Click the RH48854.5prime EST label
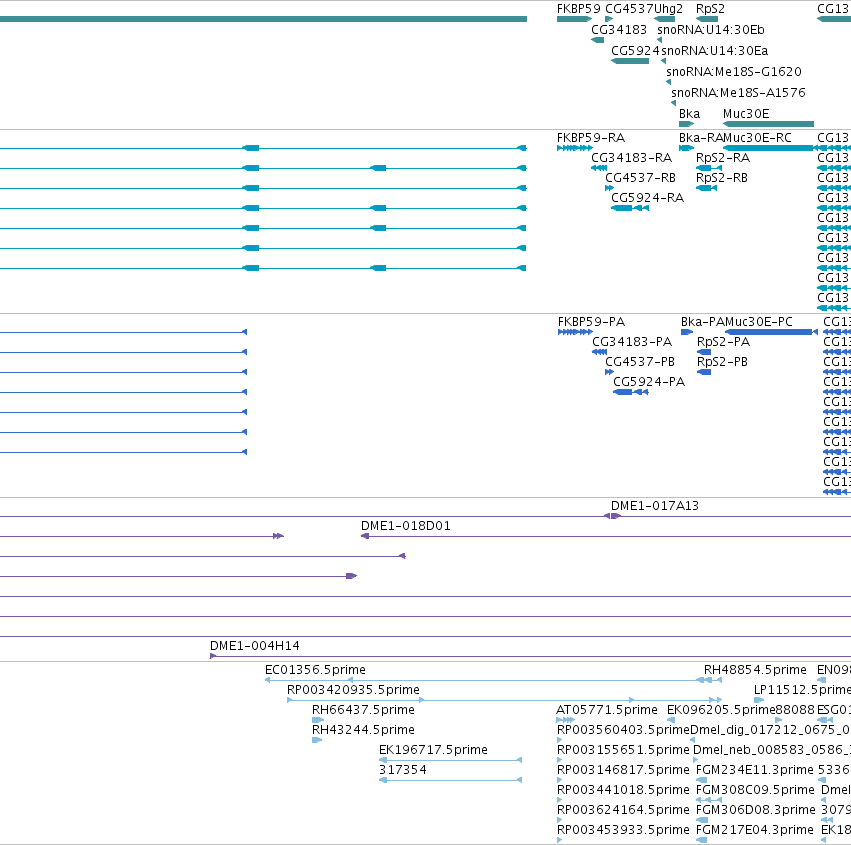 [755, 670]
